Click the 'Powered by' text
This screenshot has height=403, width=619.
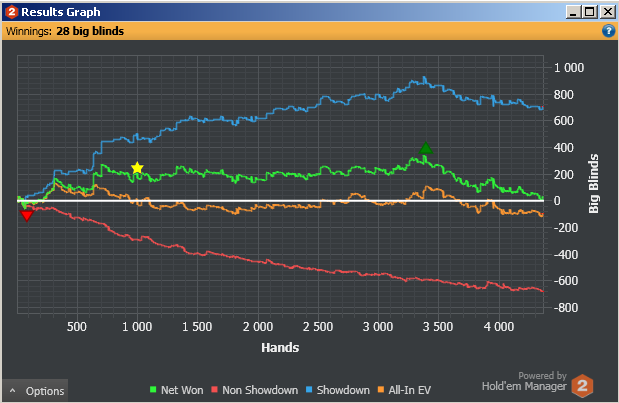coord(542,375)
